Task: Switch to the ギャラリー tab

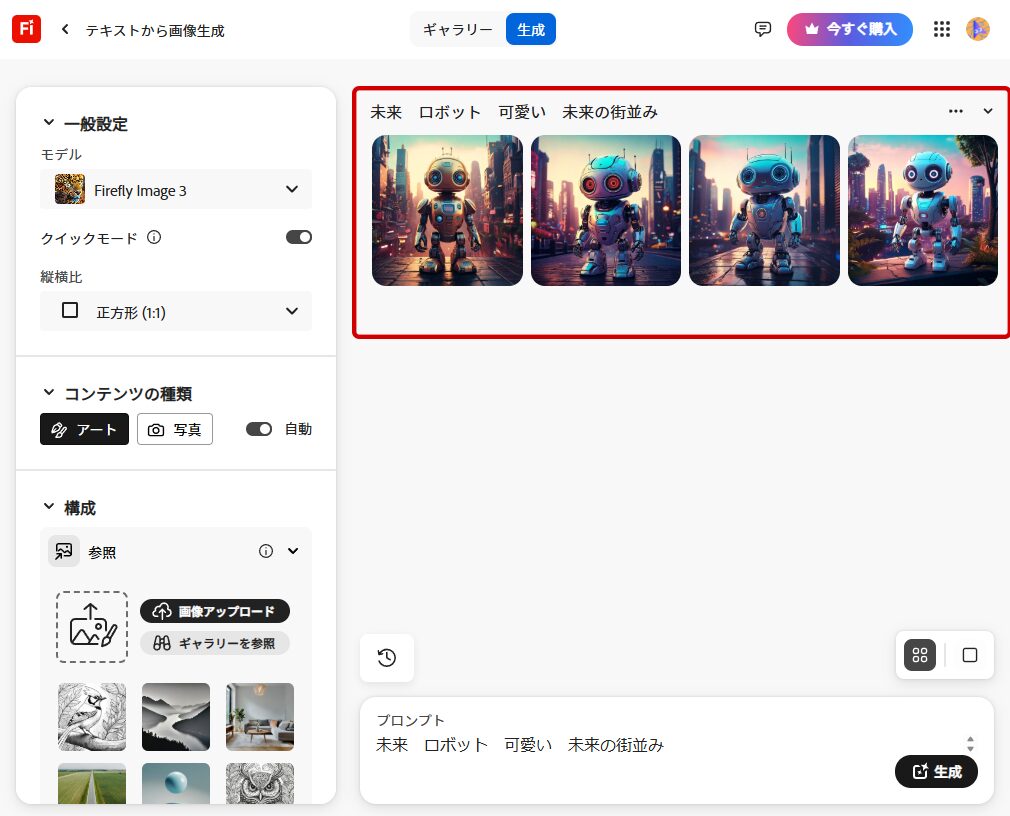Action: coord(457,30)
